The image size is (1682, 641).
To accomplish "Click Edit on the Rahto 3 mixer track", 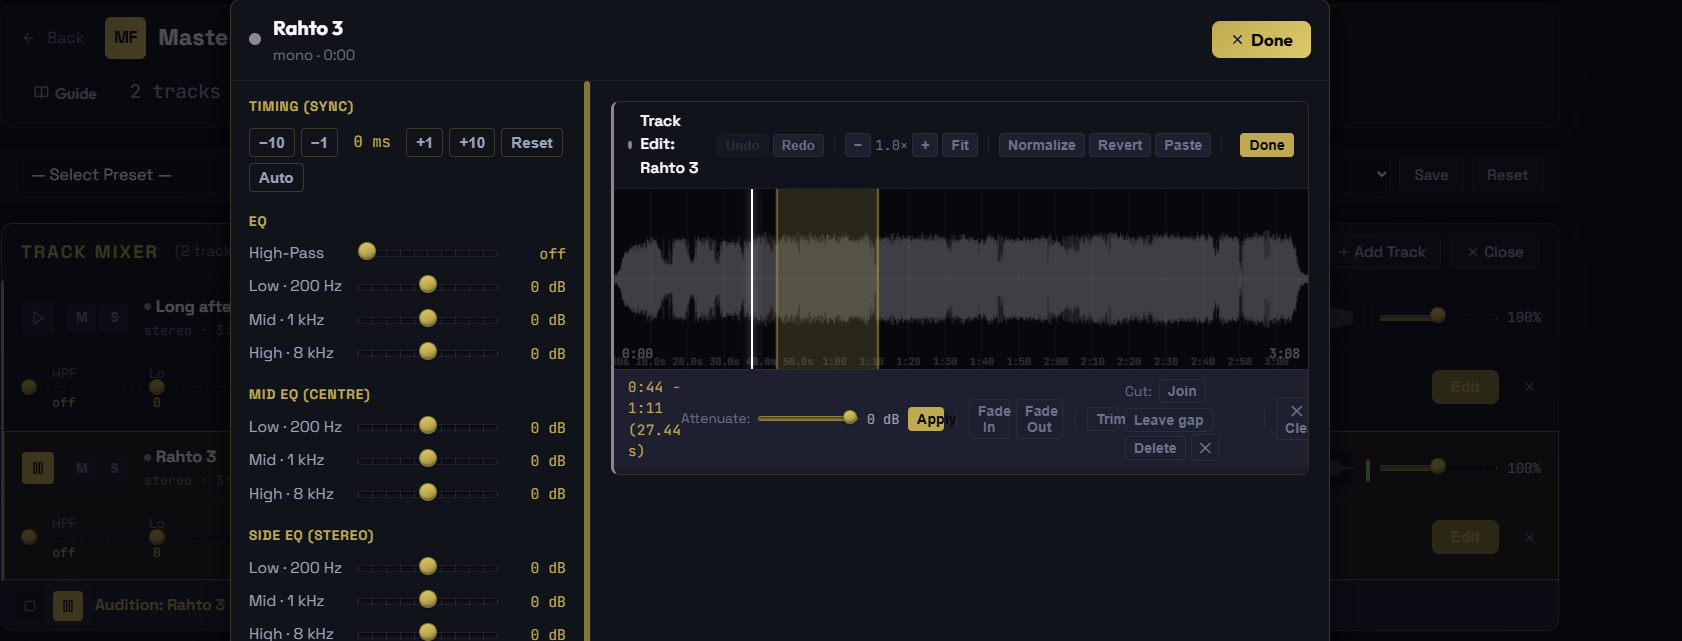I will [x=1465, y=537].
